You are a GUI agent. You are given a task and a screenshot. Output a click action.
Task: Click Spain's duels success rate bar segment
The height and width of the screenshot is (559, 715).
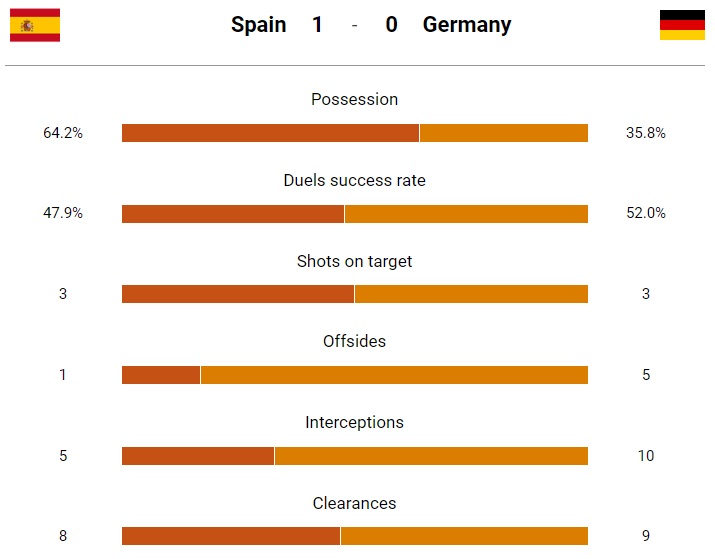pos(233,213)
